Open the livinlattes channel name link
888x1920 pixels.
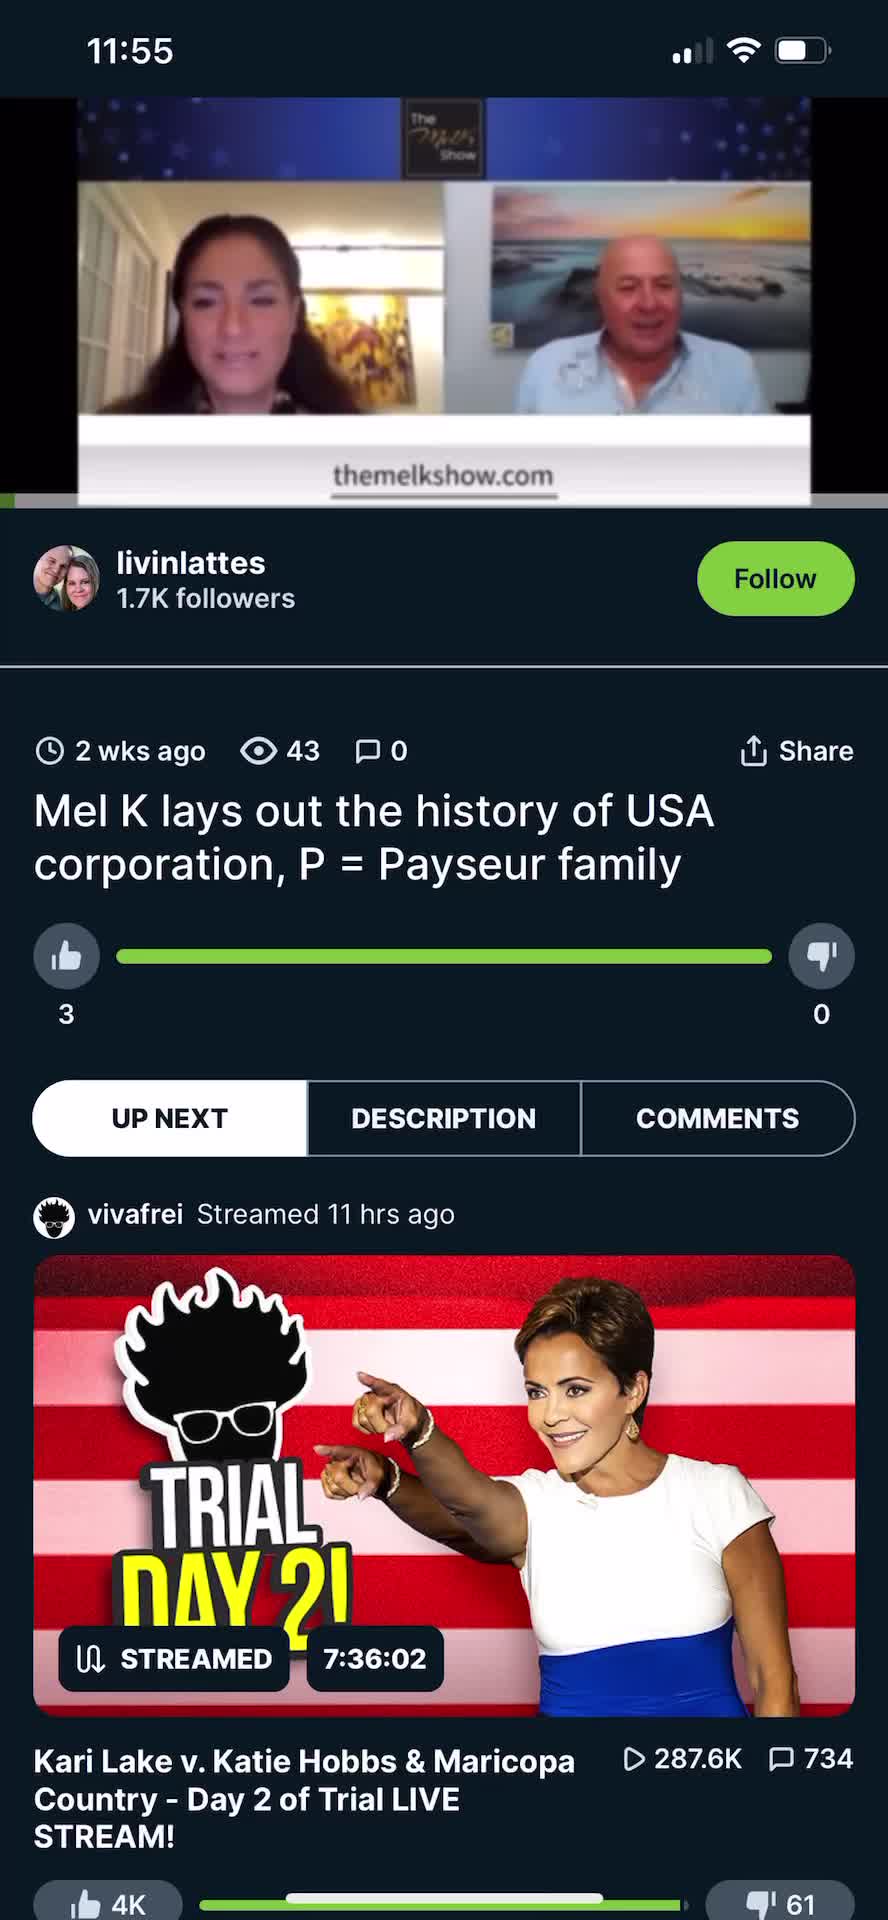tap(191, 563)
